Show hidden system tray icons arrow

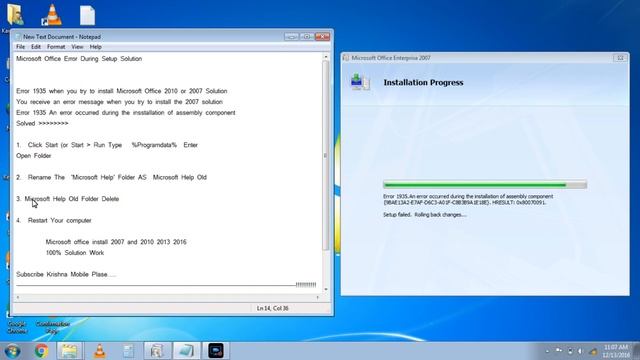[547, 351]
